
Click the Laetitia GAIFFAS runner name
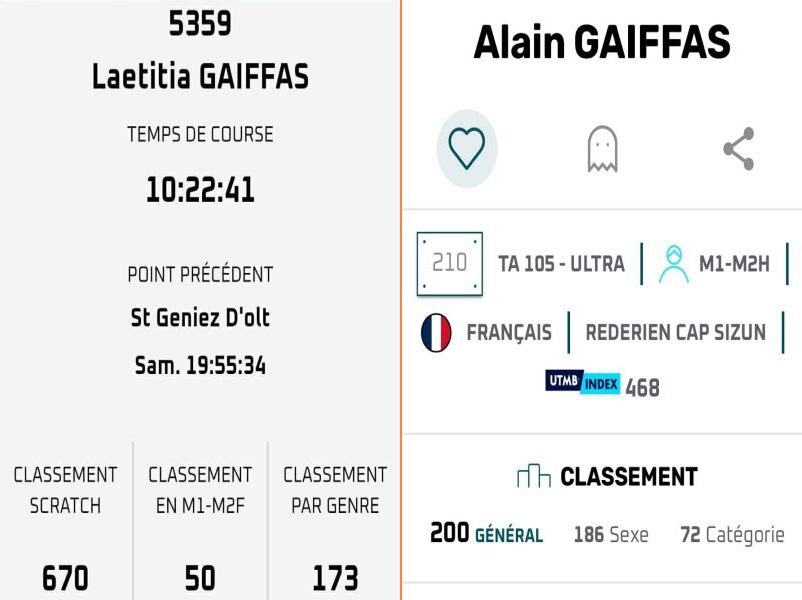pos(200,76)
